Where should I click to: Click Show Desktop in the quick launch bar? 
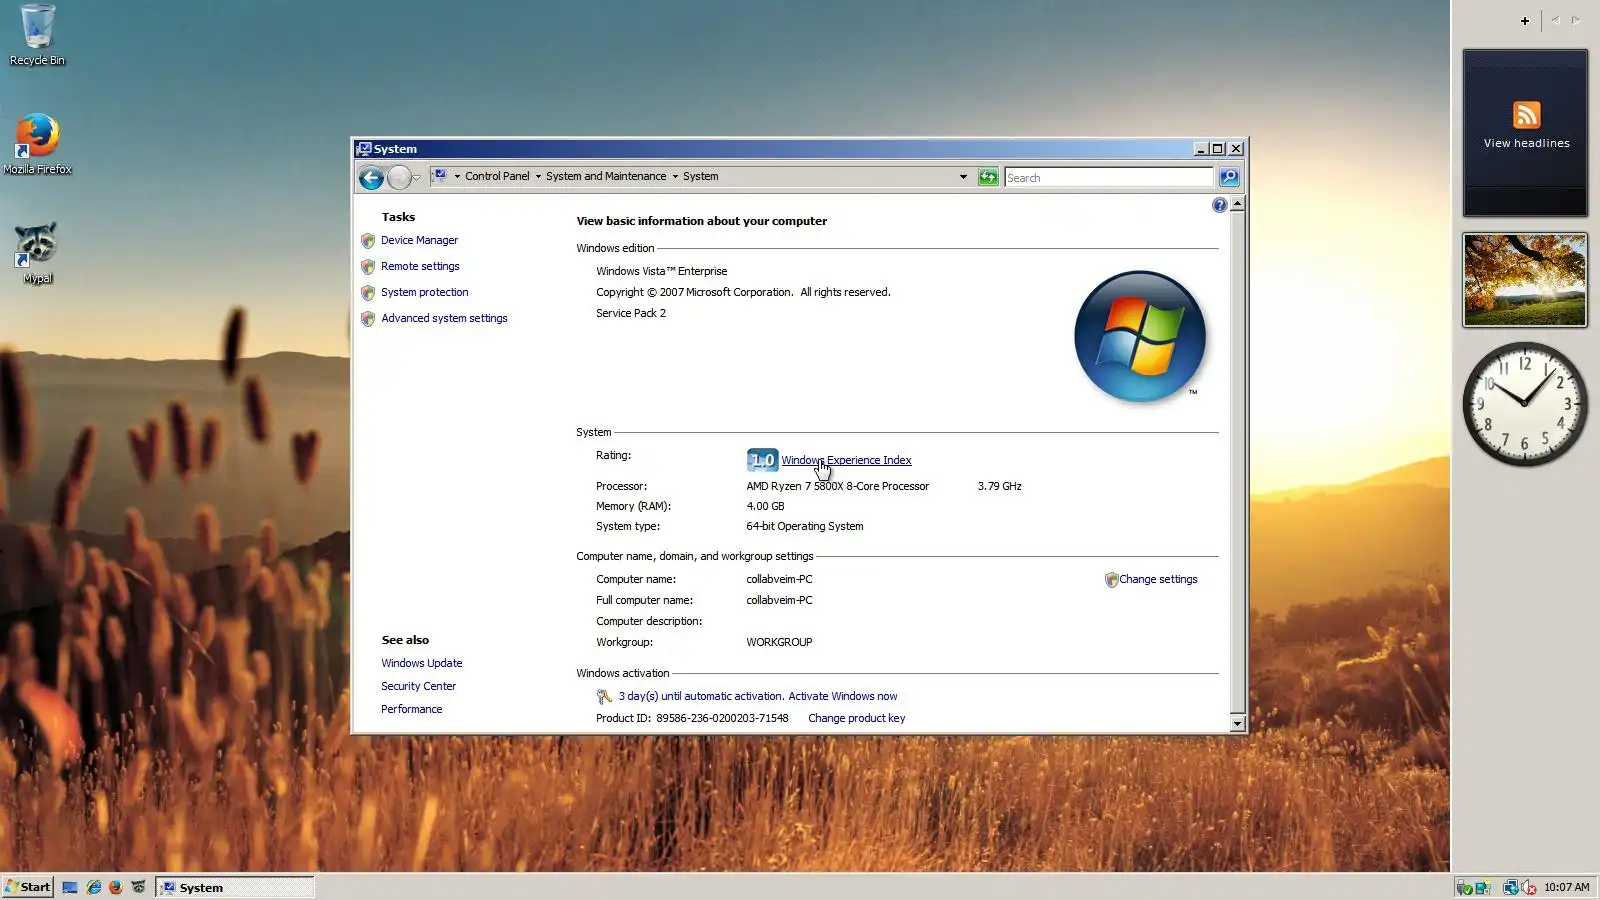pos(70,887)
